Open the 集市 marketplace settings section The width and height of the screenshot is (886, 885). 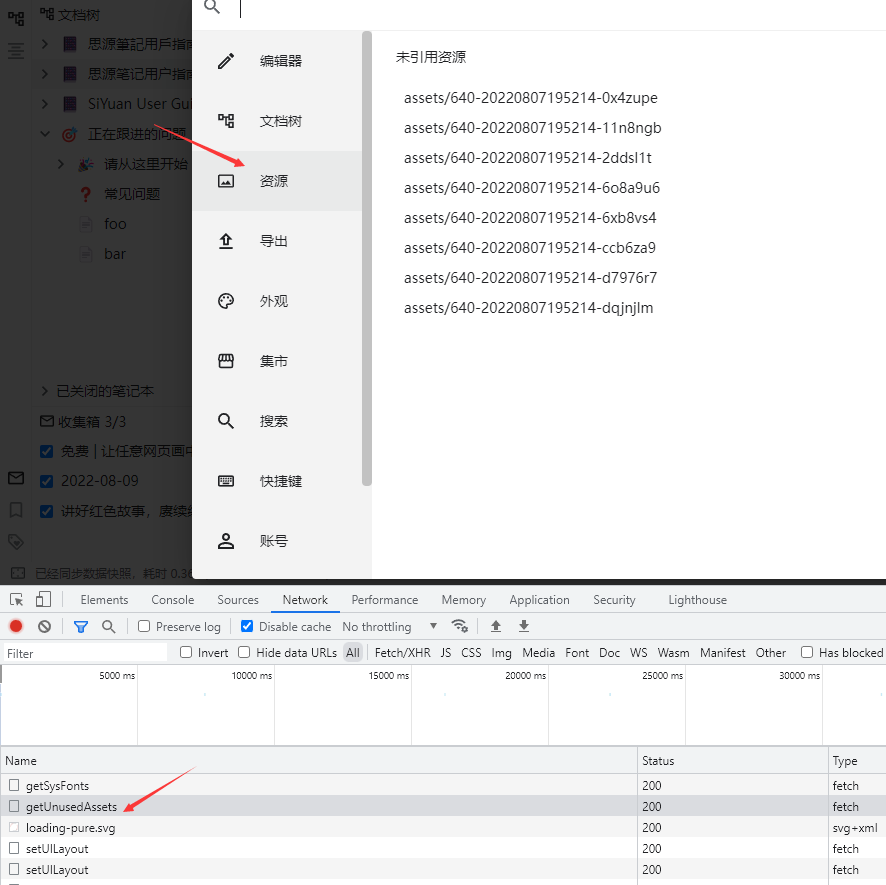coord(277,361)
